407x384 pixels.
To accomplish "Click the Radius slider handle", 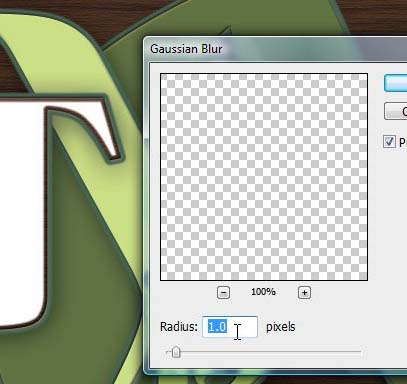I will (176, 352).
